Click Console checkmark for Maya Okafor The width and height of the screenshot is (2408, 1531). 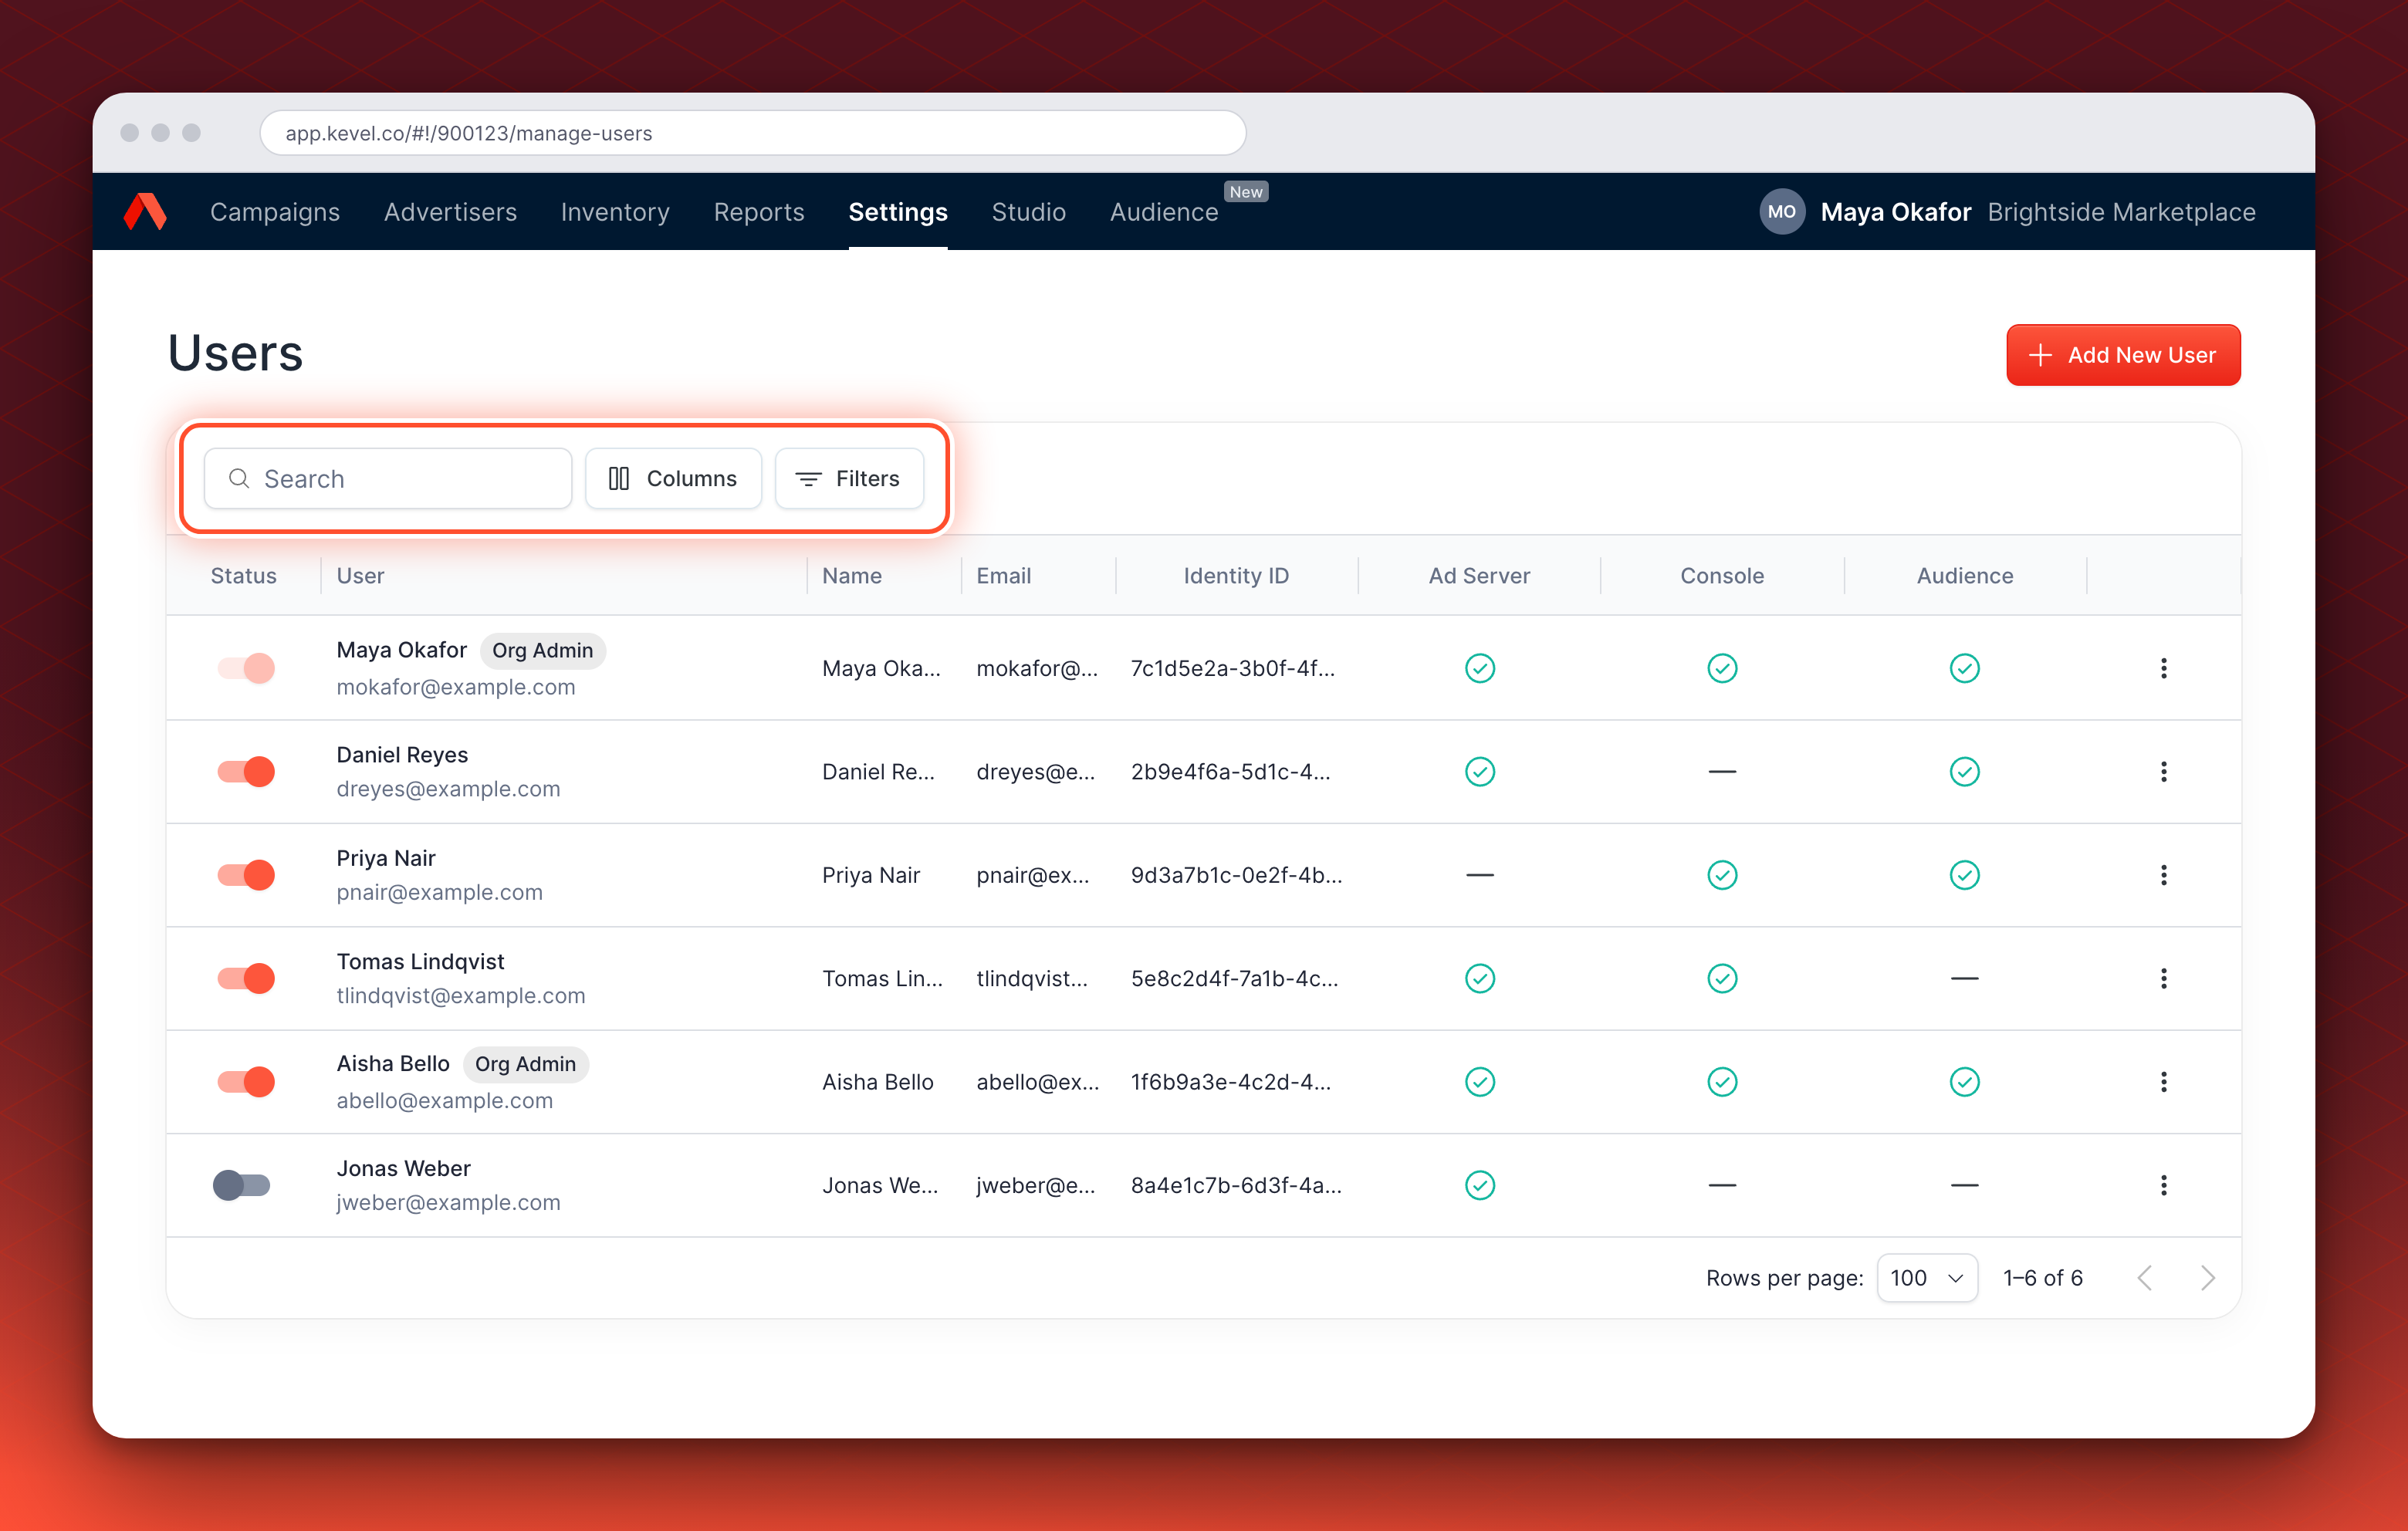click(x=1722, y=668)
